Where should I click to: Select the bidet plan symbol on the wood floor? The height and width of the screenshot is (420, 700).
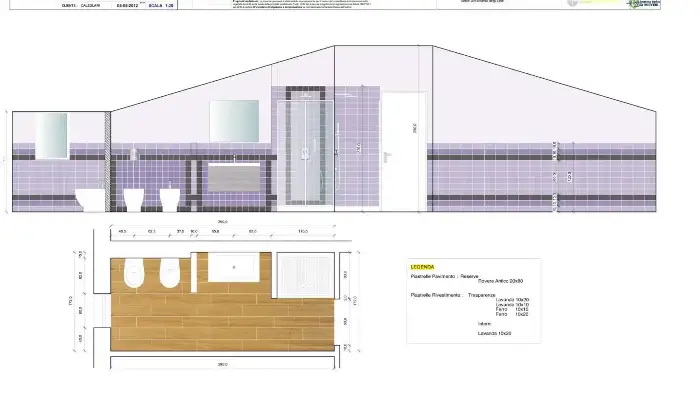click(169, 273)
